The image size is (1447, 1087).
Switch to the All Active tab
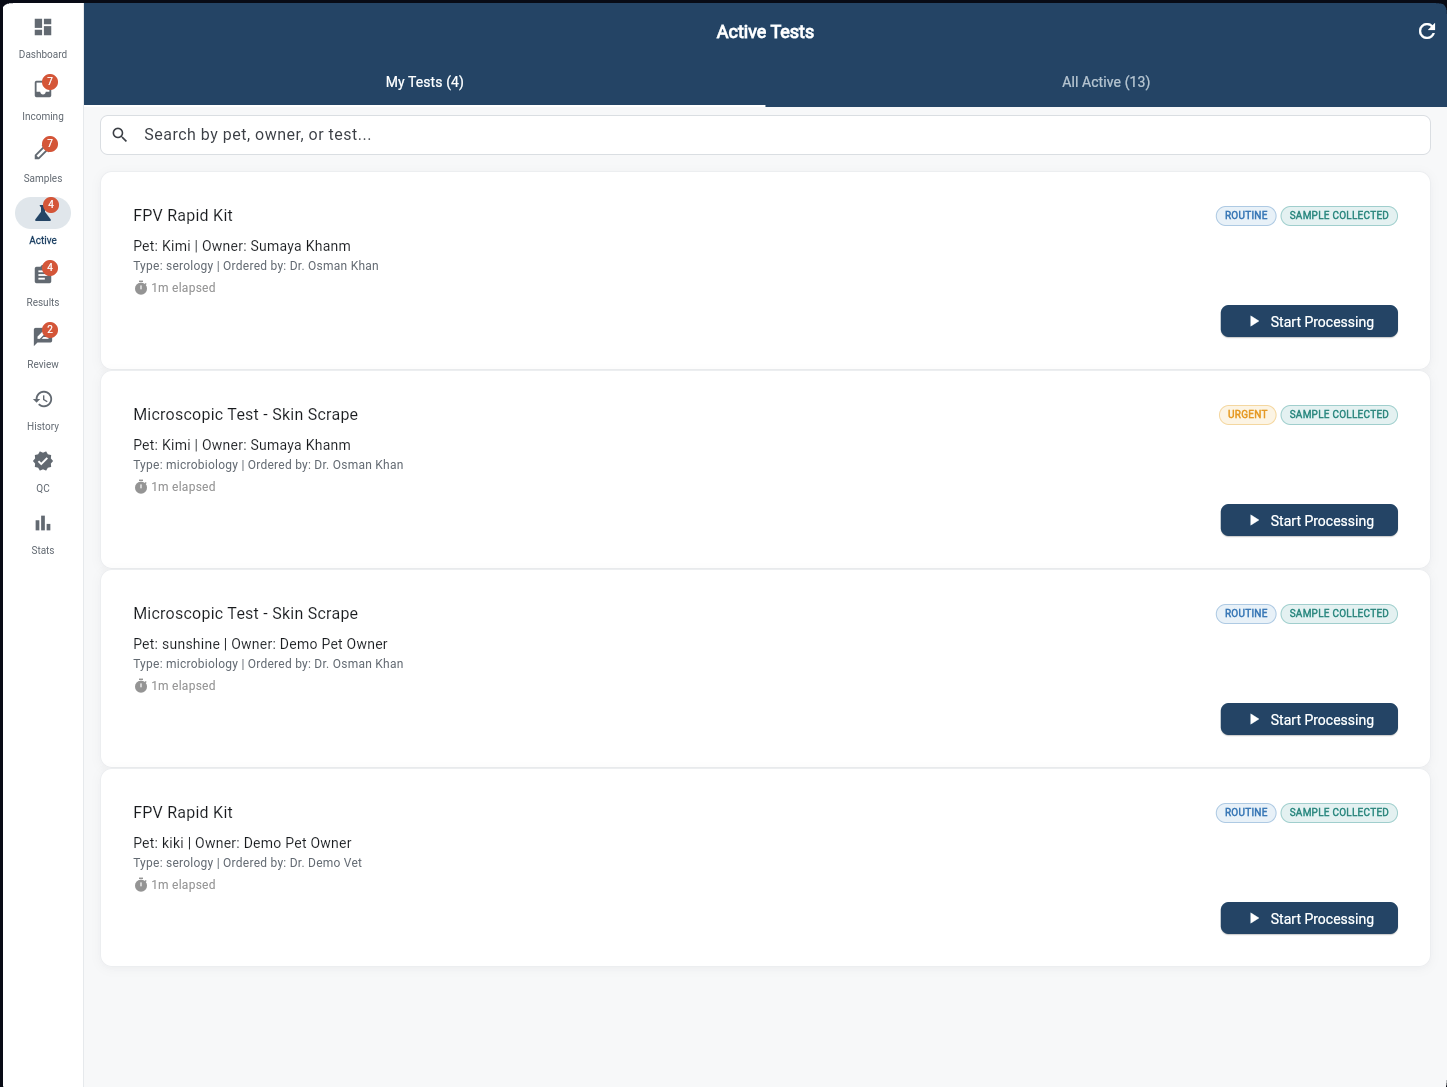[1106, 82]
